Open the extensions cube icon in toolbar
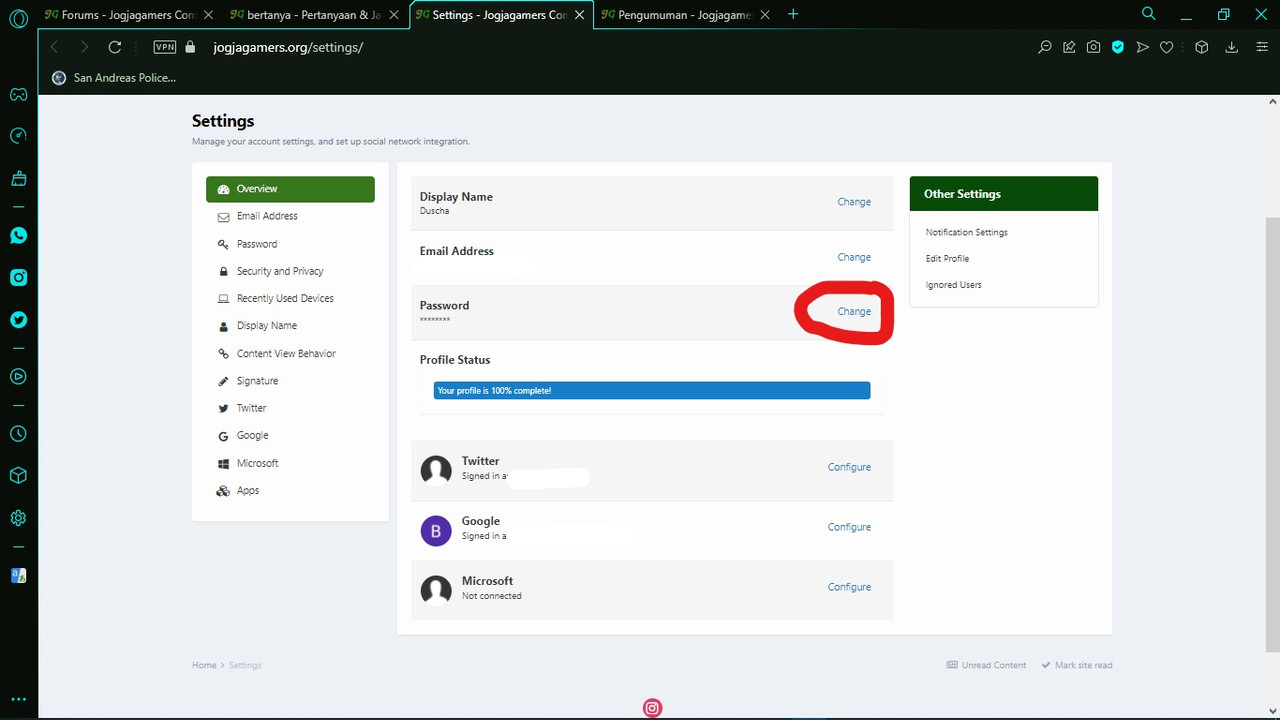The width and height of the screenshot is (1280, 720). pos(1202,47)
